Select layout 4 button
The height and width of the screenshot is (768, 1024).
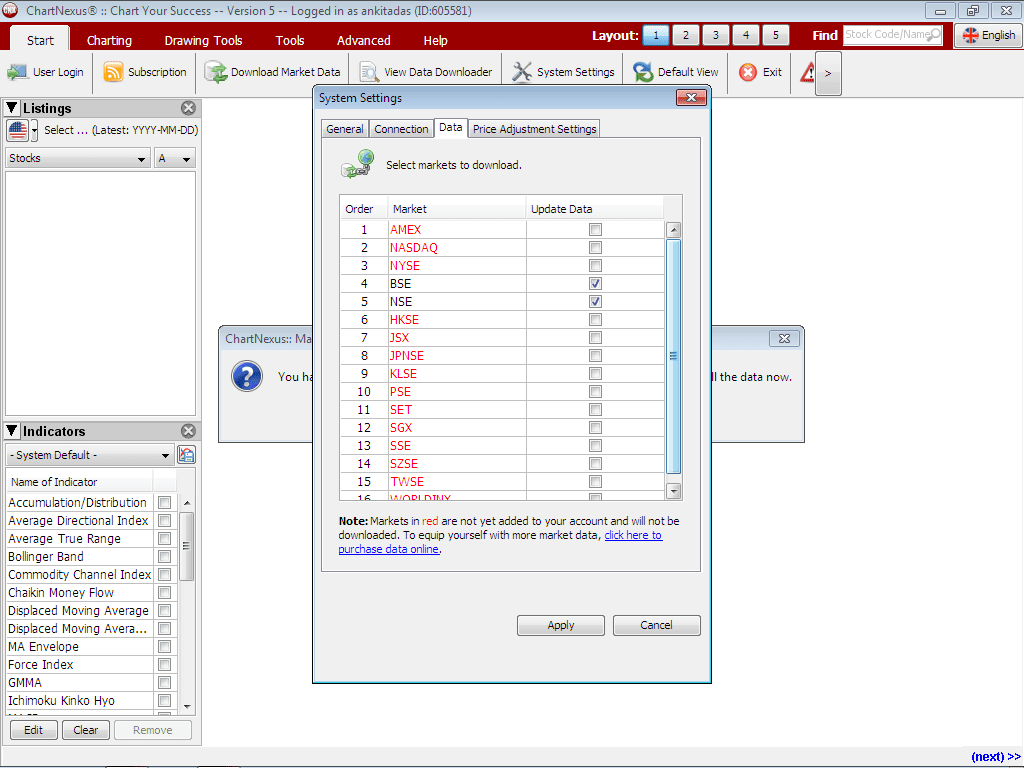click(746, 35)
